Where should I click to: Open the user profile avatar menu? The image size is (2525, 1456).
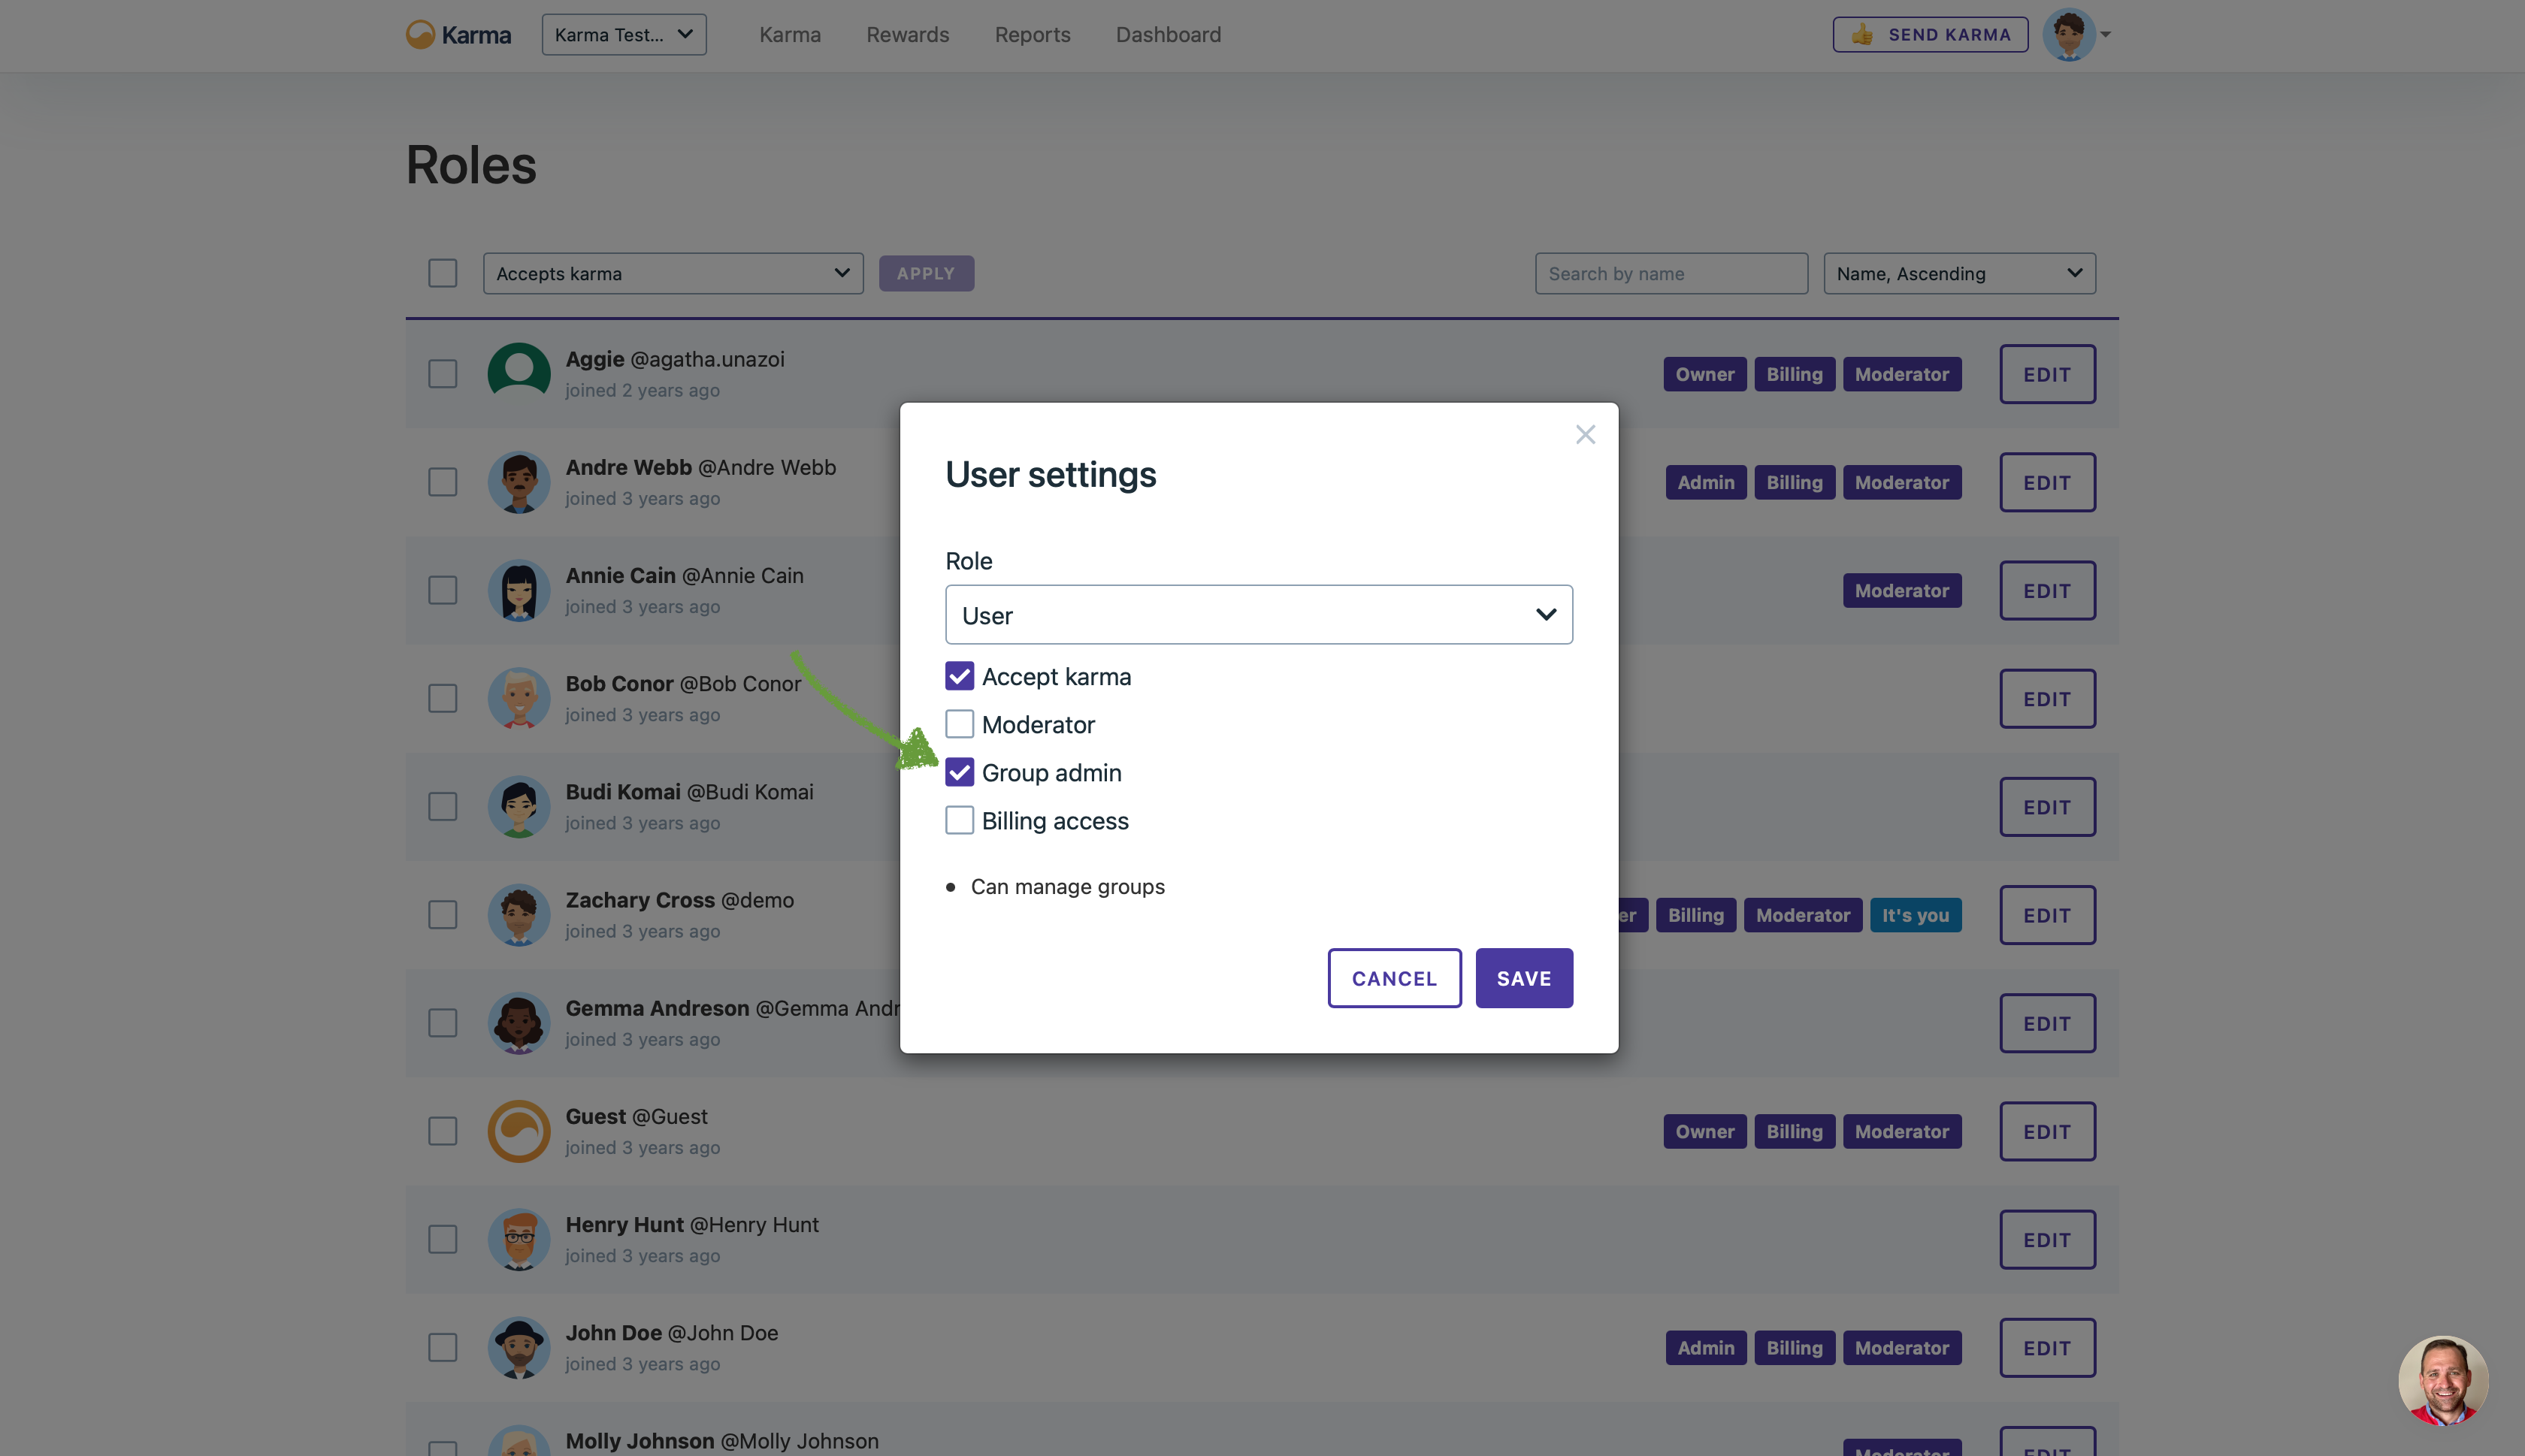coord(2069,35)
